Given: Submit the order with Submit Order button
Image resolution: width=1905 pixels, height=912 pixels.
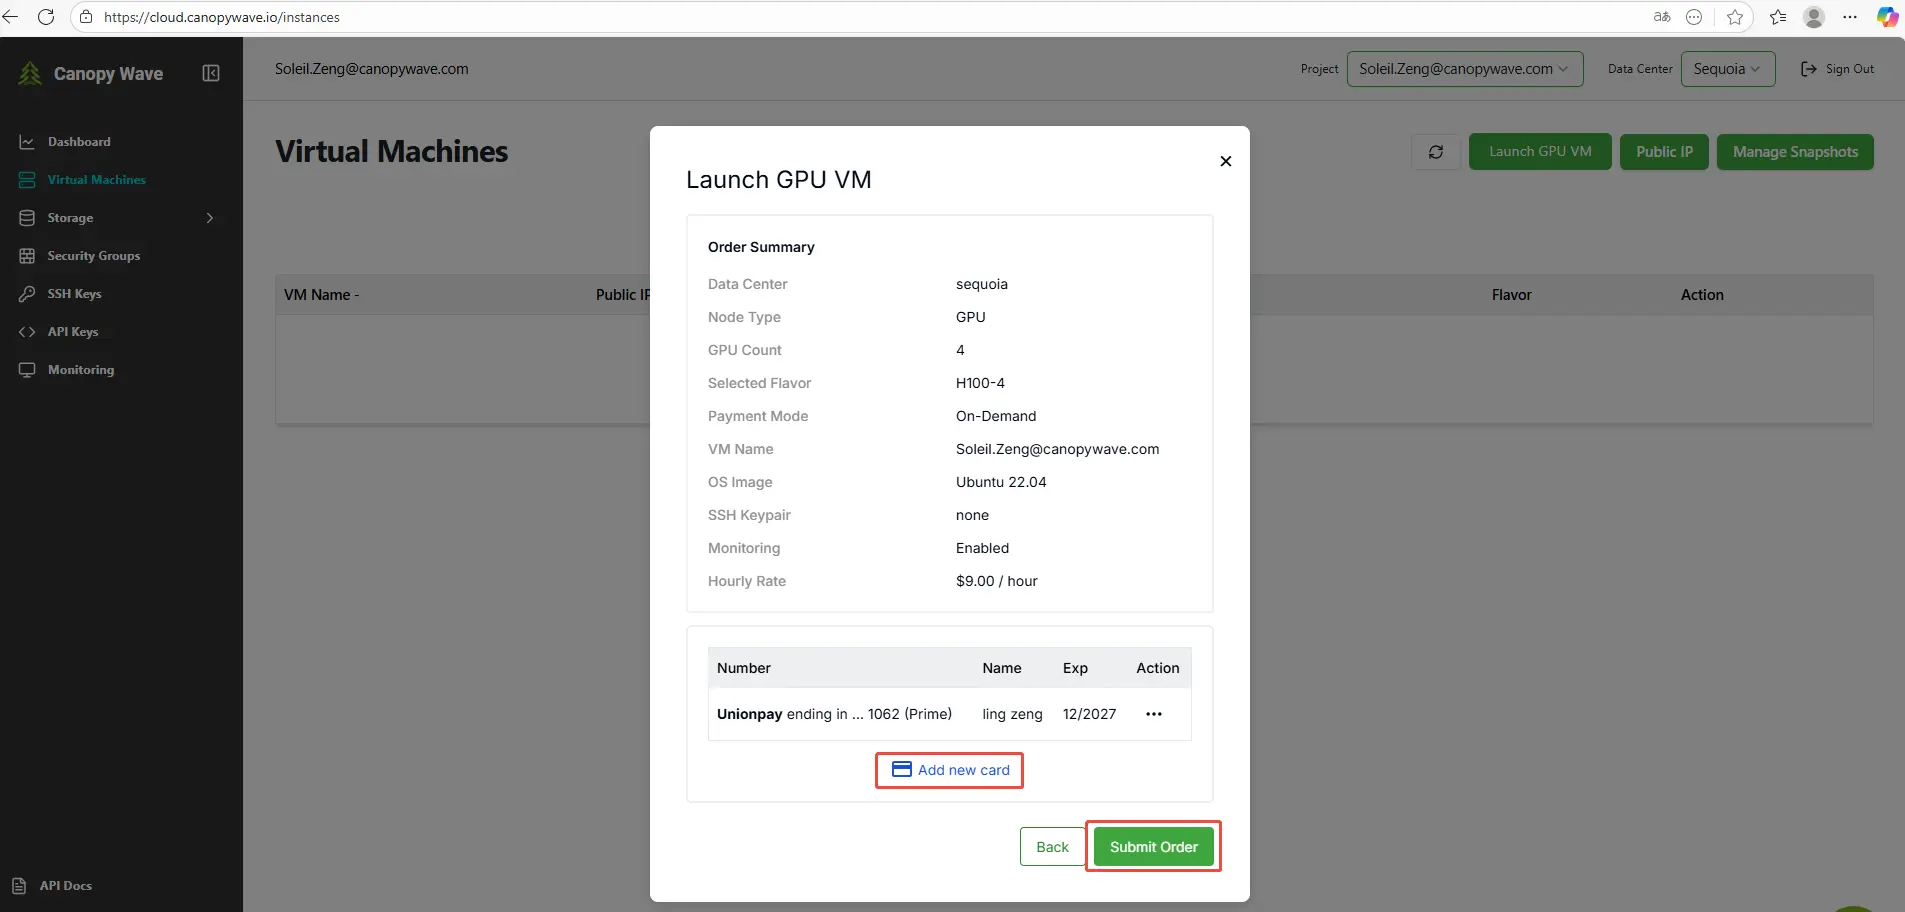Looking at the screenshot, I should pos(1153,847).
